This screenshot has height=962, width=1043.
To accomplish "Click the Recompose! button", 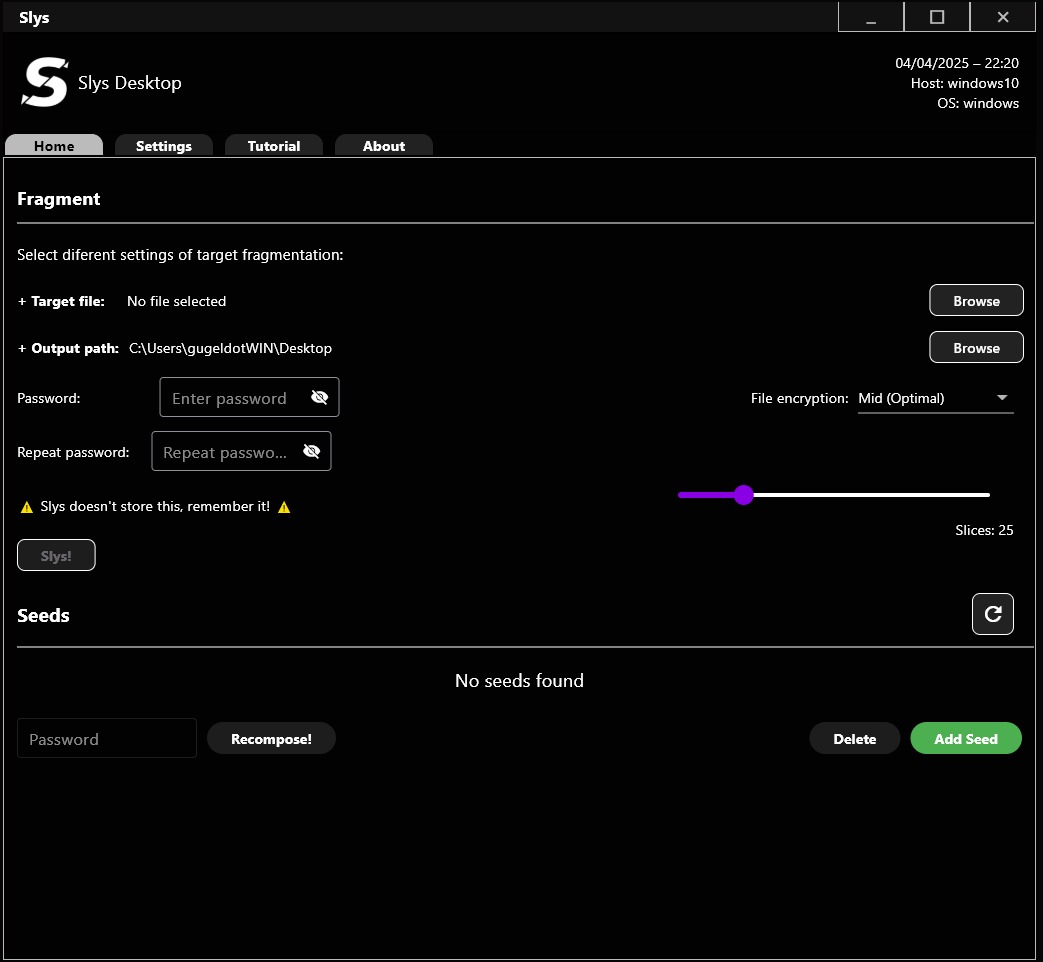I will (x=271, y=738).
